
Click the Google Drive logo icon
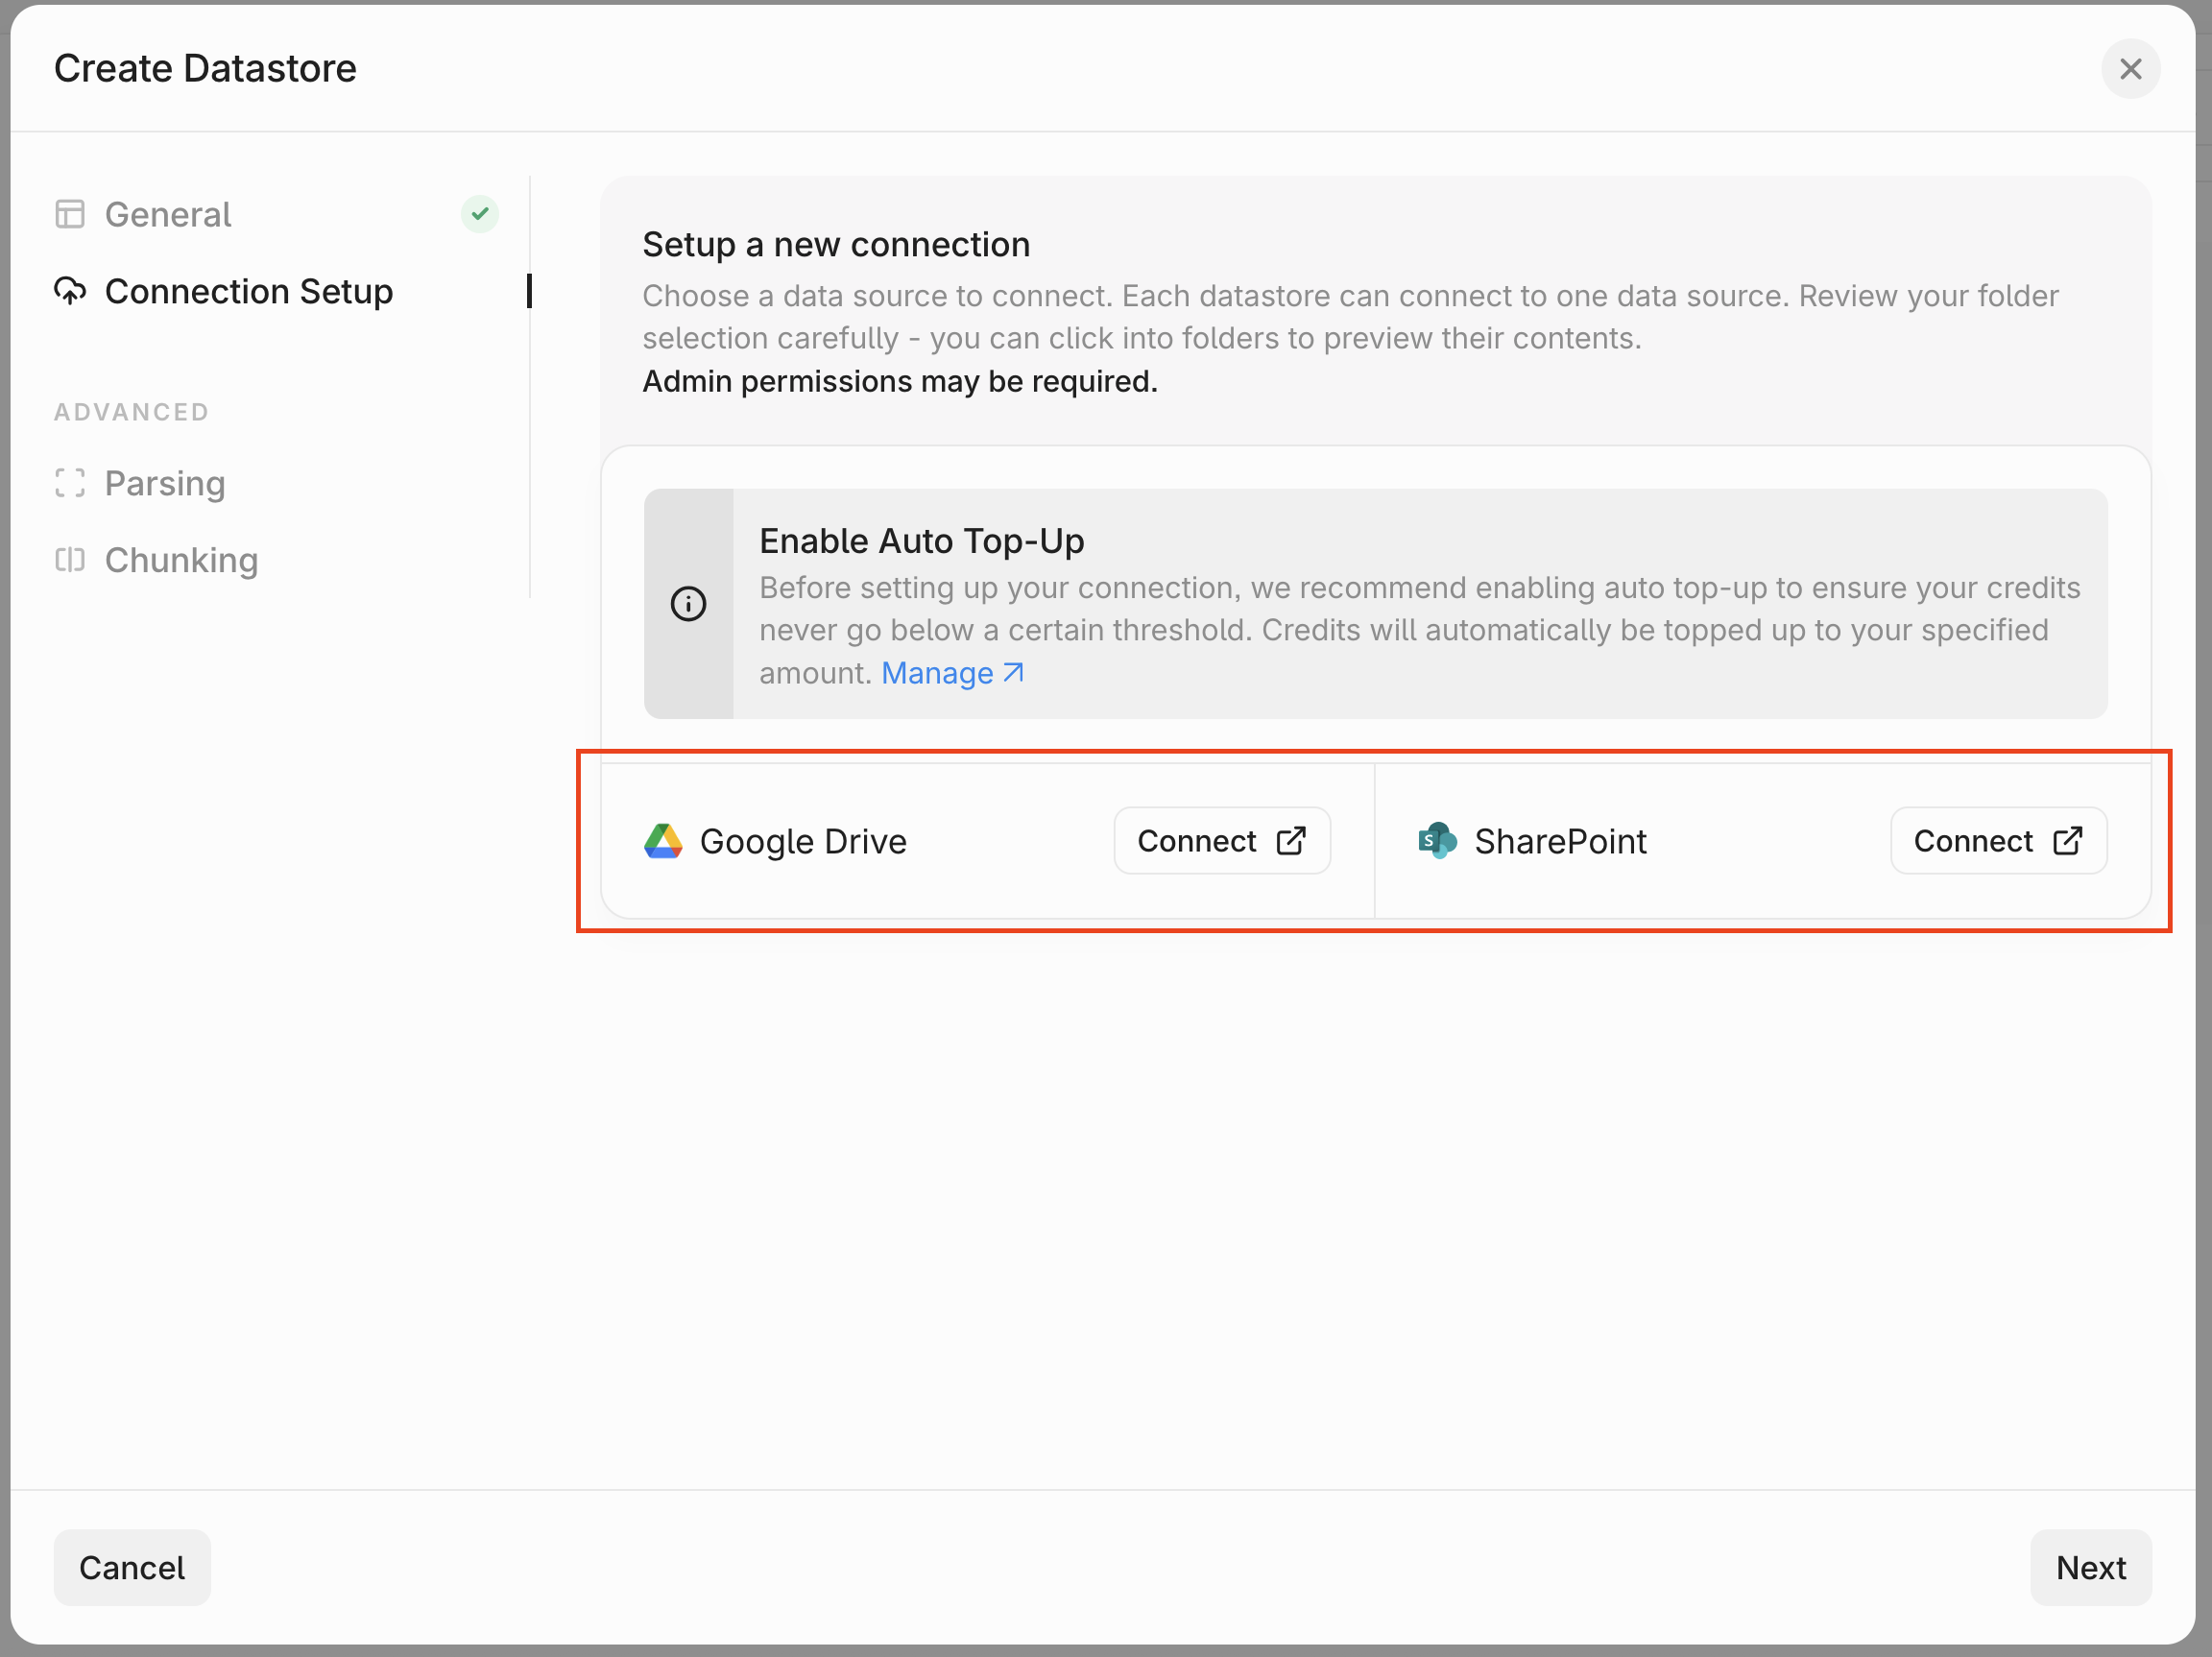tap(662, 841)
